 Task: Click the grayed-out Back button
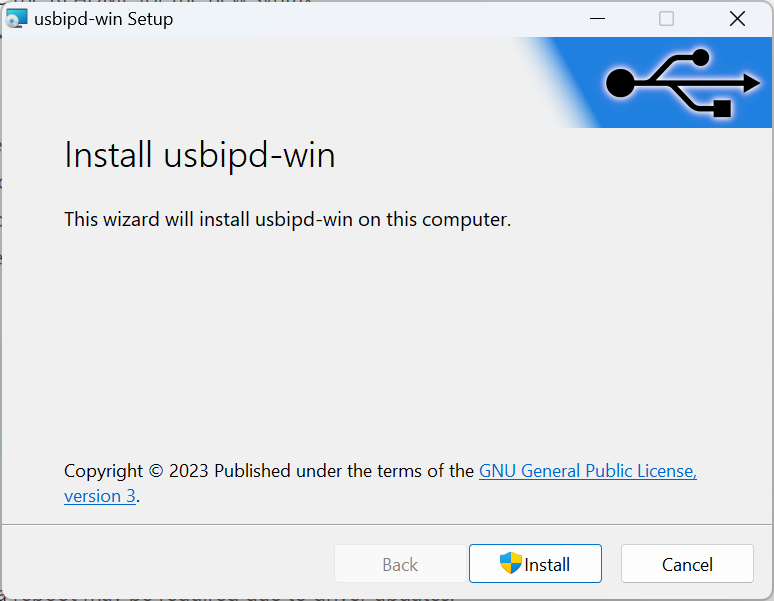coord(400,563)
